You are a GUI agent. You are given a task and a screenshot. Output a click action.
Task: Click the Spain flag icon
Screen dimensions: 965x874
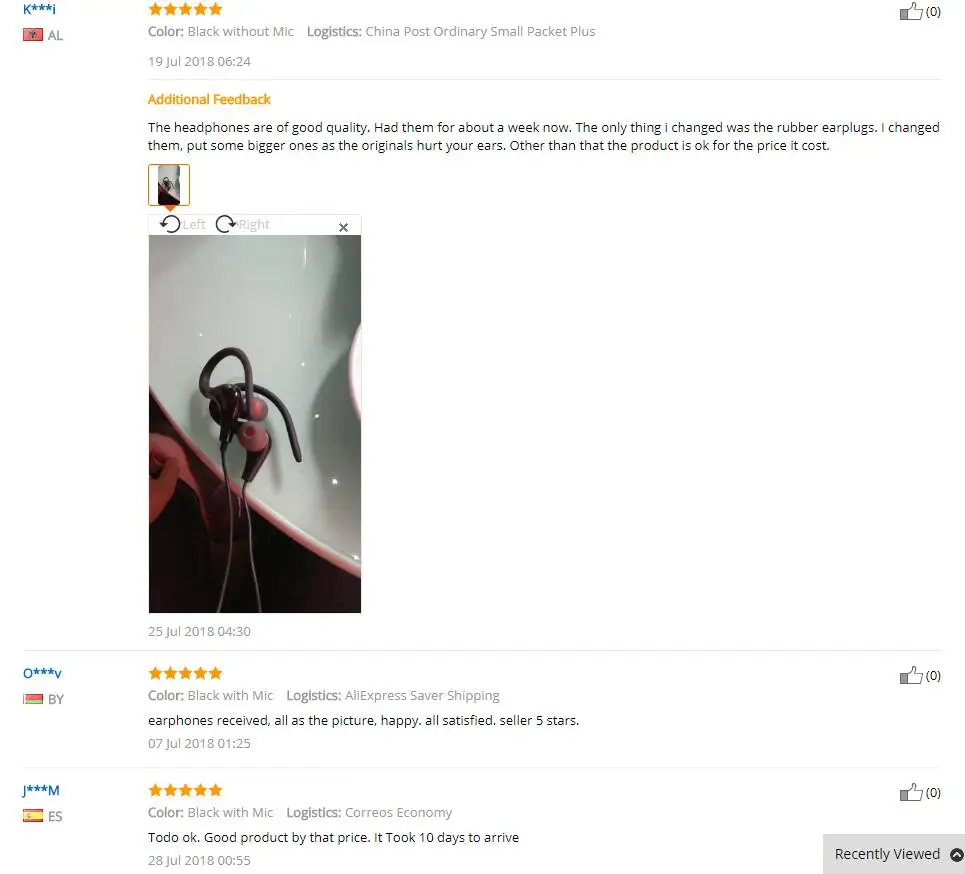33,816
